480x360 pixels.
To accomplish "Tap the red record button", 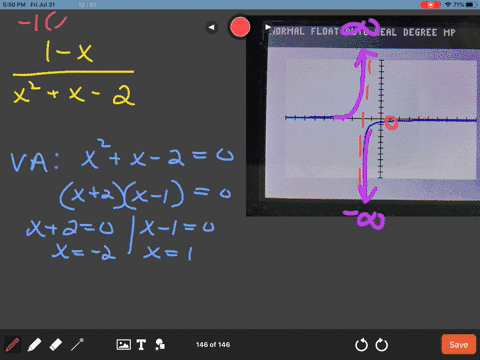I will click(x=240, y=27).
